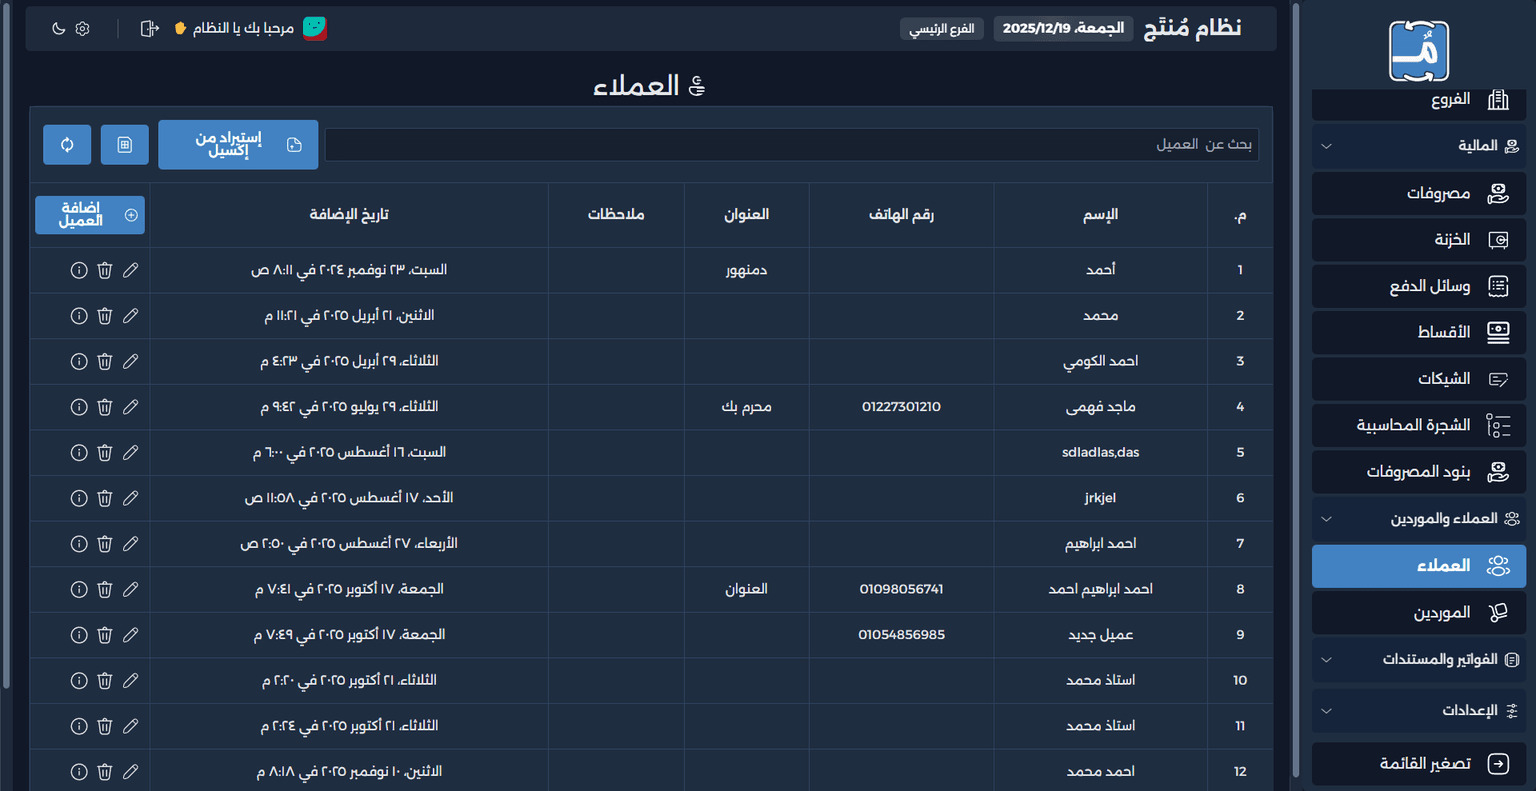Screen dimensions: 1536x791
Task: Click the user avatar icon in header
Action: (315, 29)
